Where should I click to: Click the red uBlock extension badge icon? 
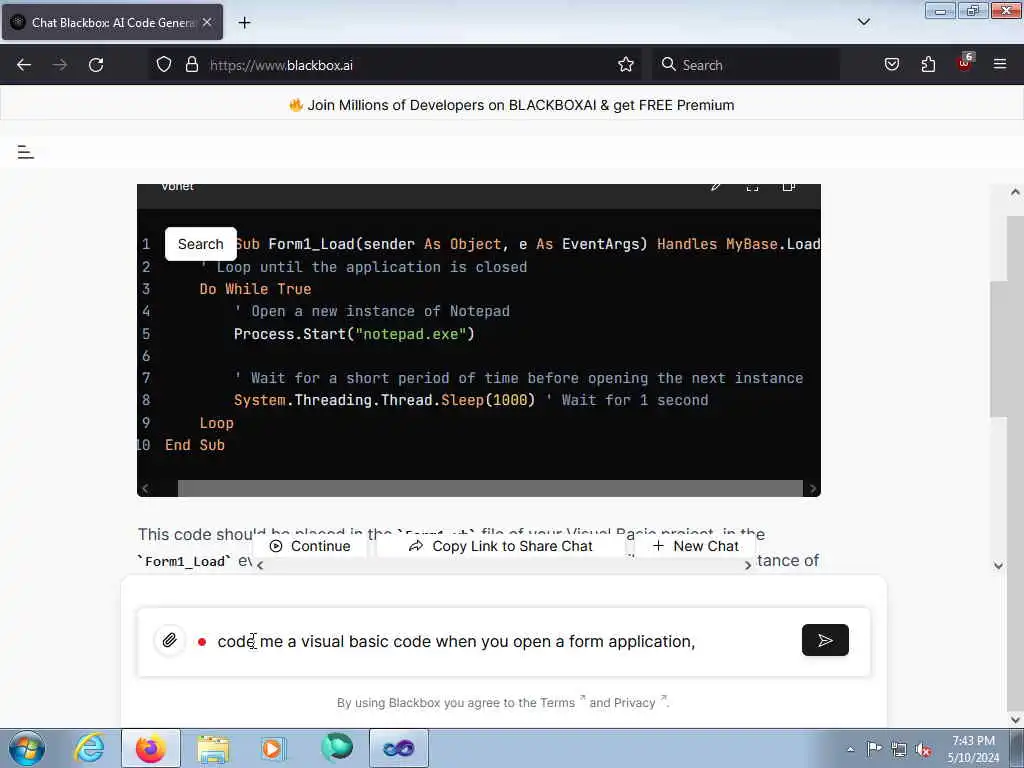(965, 63)
